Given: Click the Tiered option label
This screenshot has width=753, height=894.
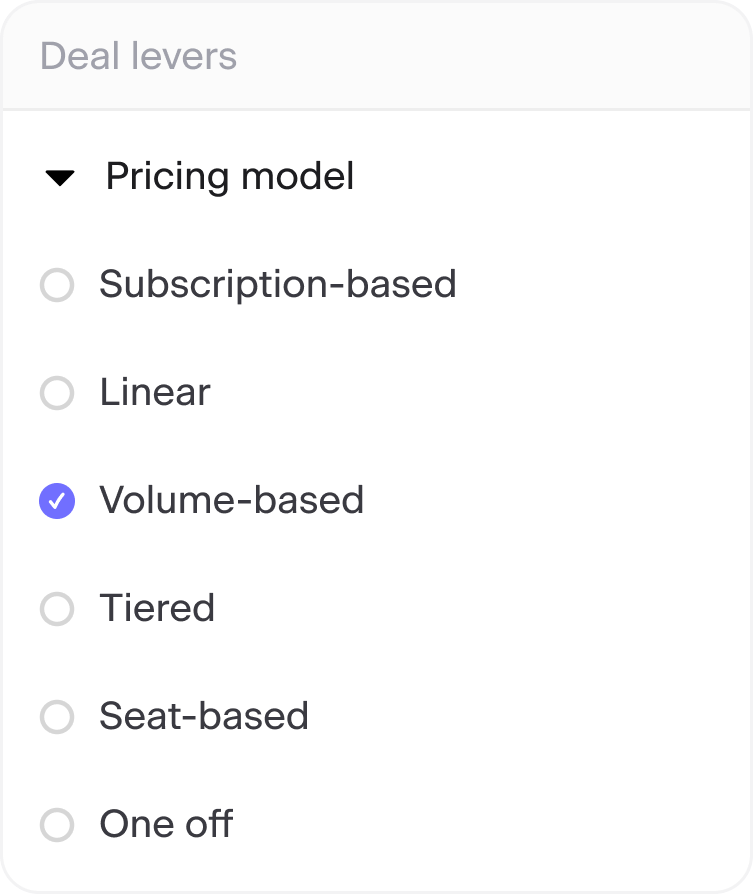Looking at the screenshot, I should tap(157, 608).
